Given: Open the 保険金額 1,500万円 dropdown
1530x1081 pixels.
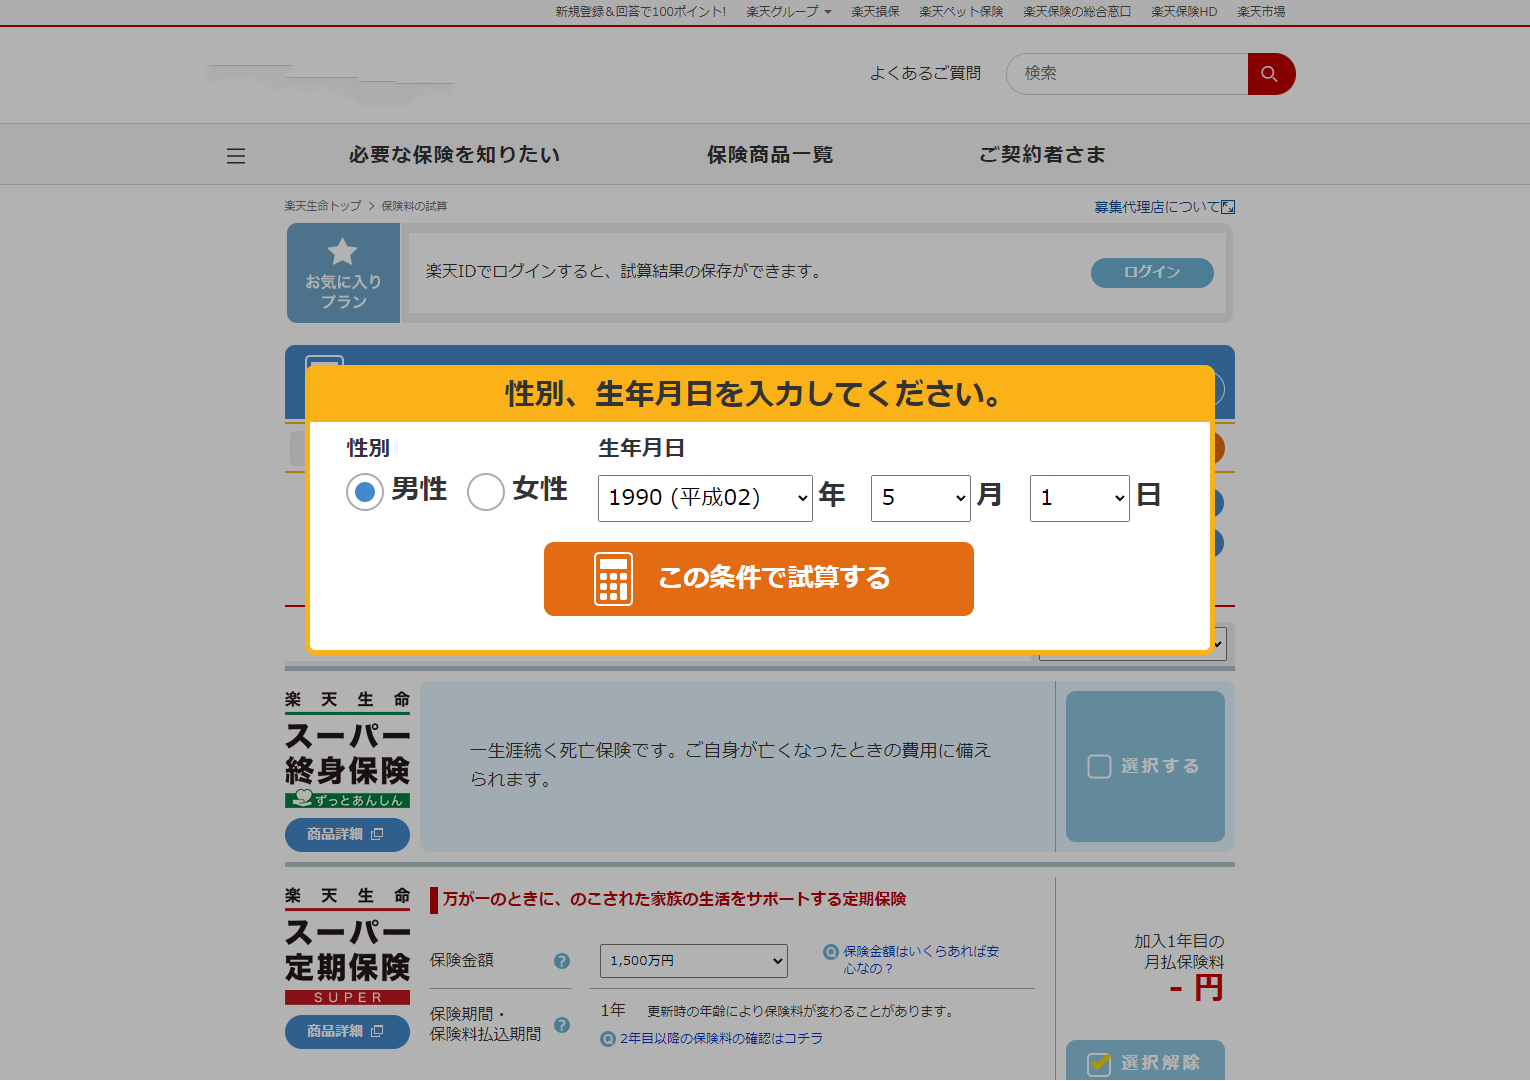Looking at the screenshot, I should tap(693, 961).
